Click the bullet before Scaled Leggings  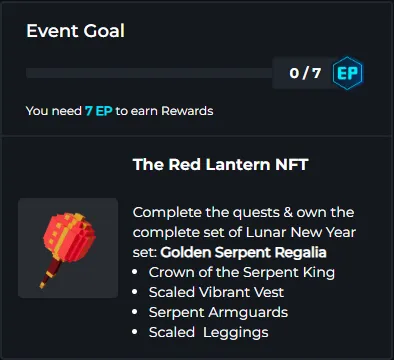(x=135, y=332)
